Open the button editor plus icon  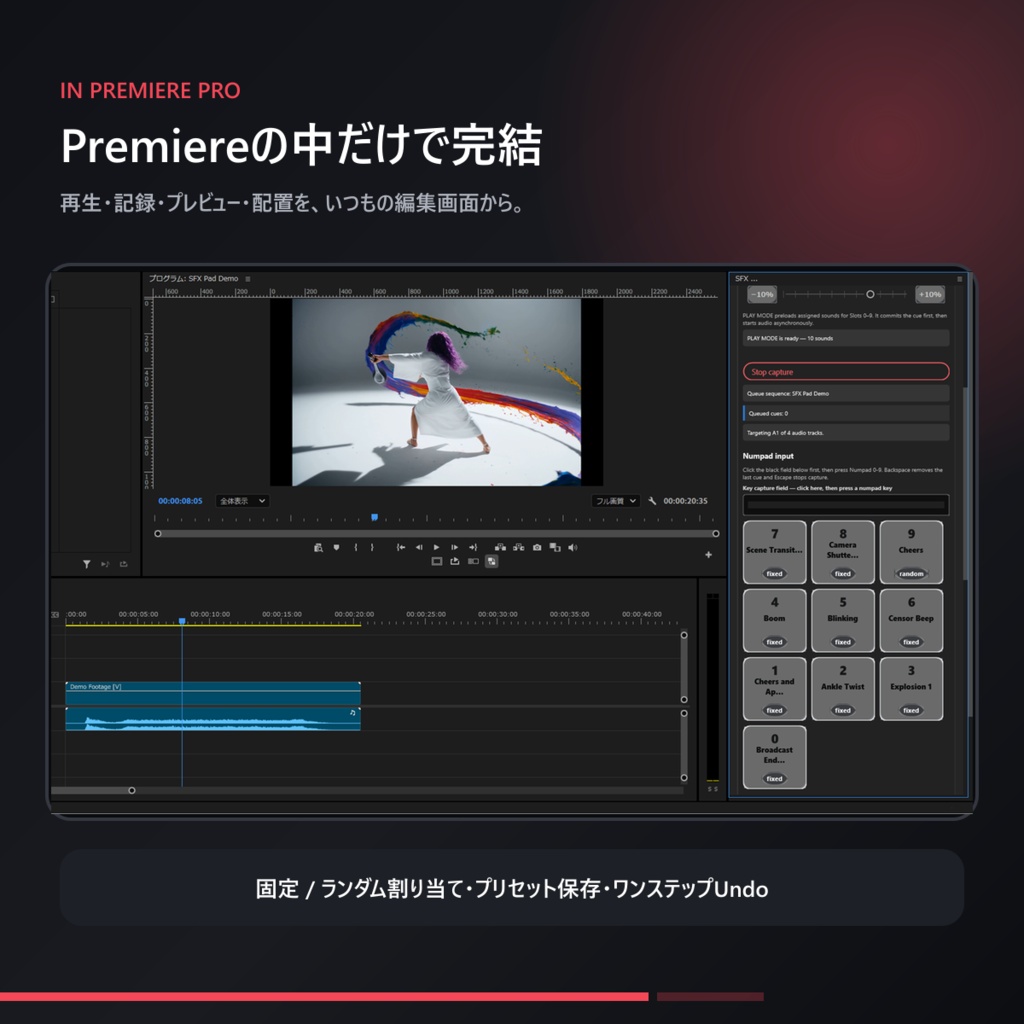[709, 554]
